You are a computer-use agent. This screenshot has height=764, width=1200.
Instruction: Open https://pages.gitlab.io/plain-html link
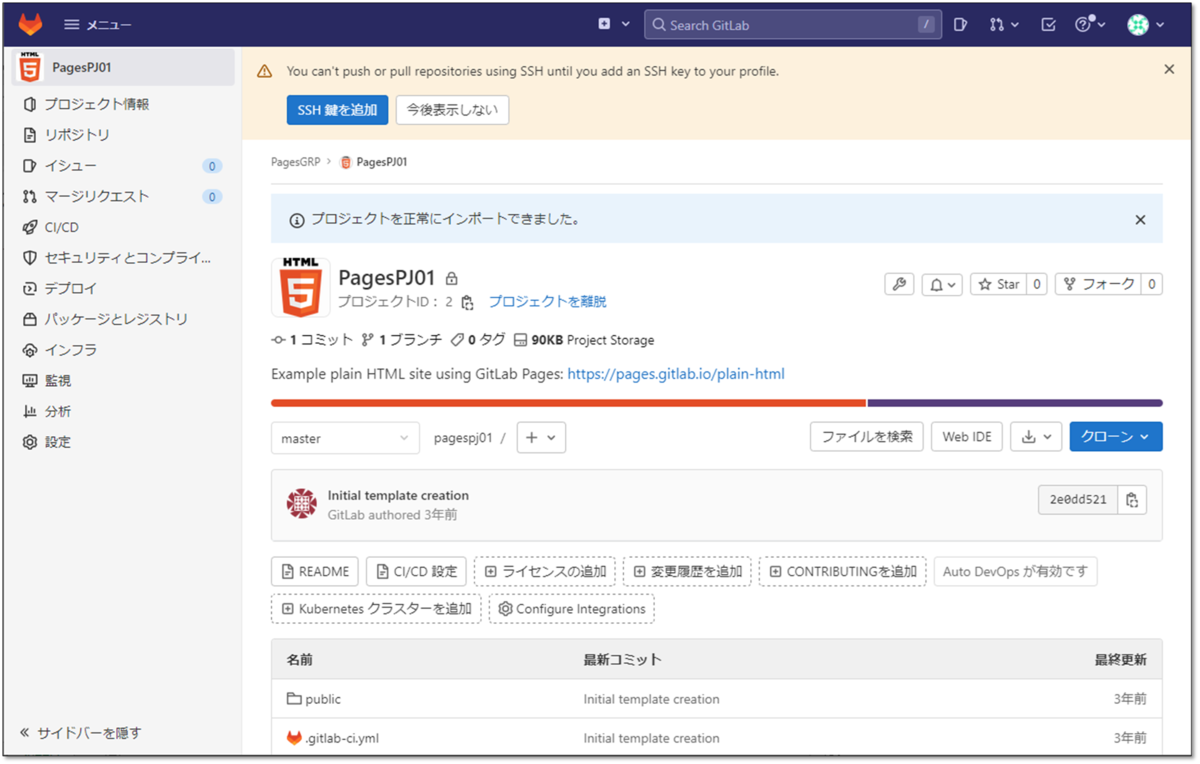click(676, 374)
